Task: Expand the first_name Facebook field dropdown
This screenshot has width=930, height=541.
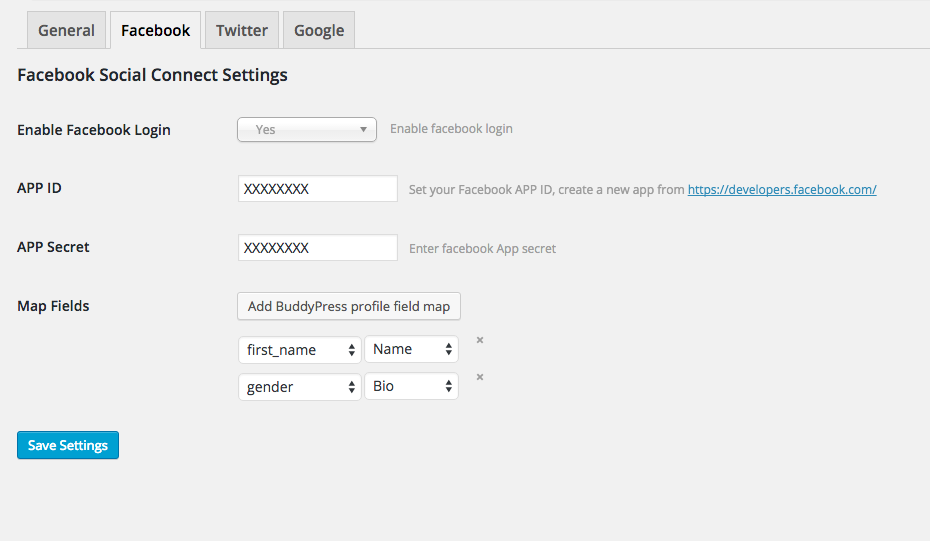Action: (299, 350)
